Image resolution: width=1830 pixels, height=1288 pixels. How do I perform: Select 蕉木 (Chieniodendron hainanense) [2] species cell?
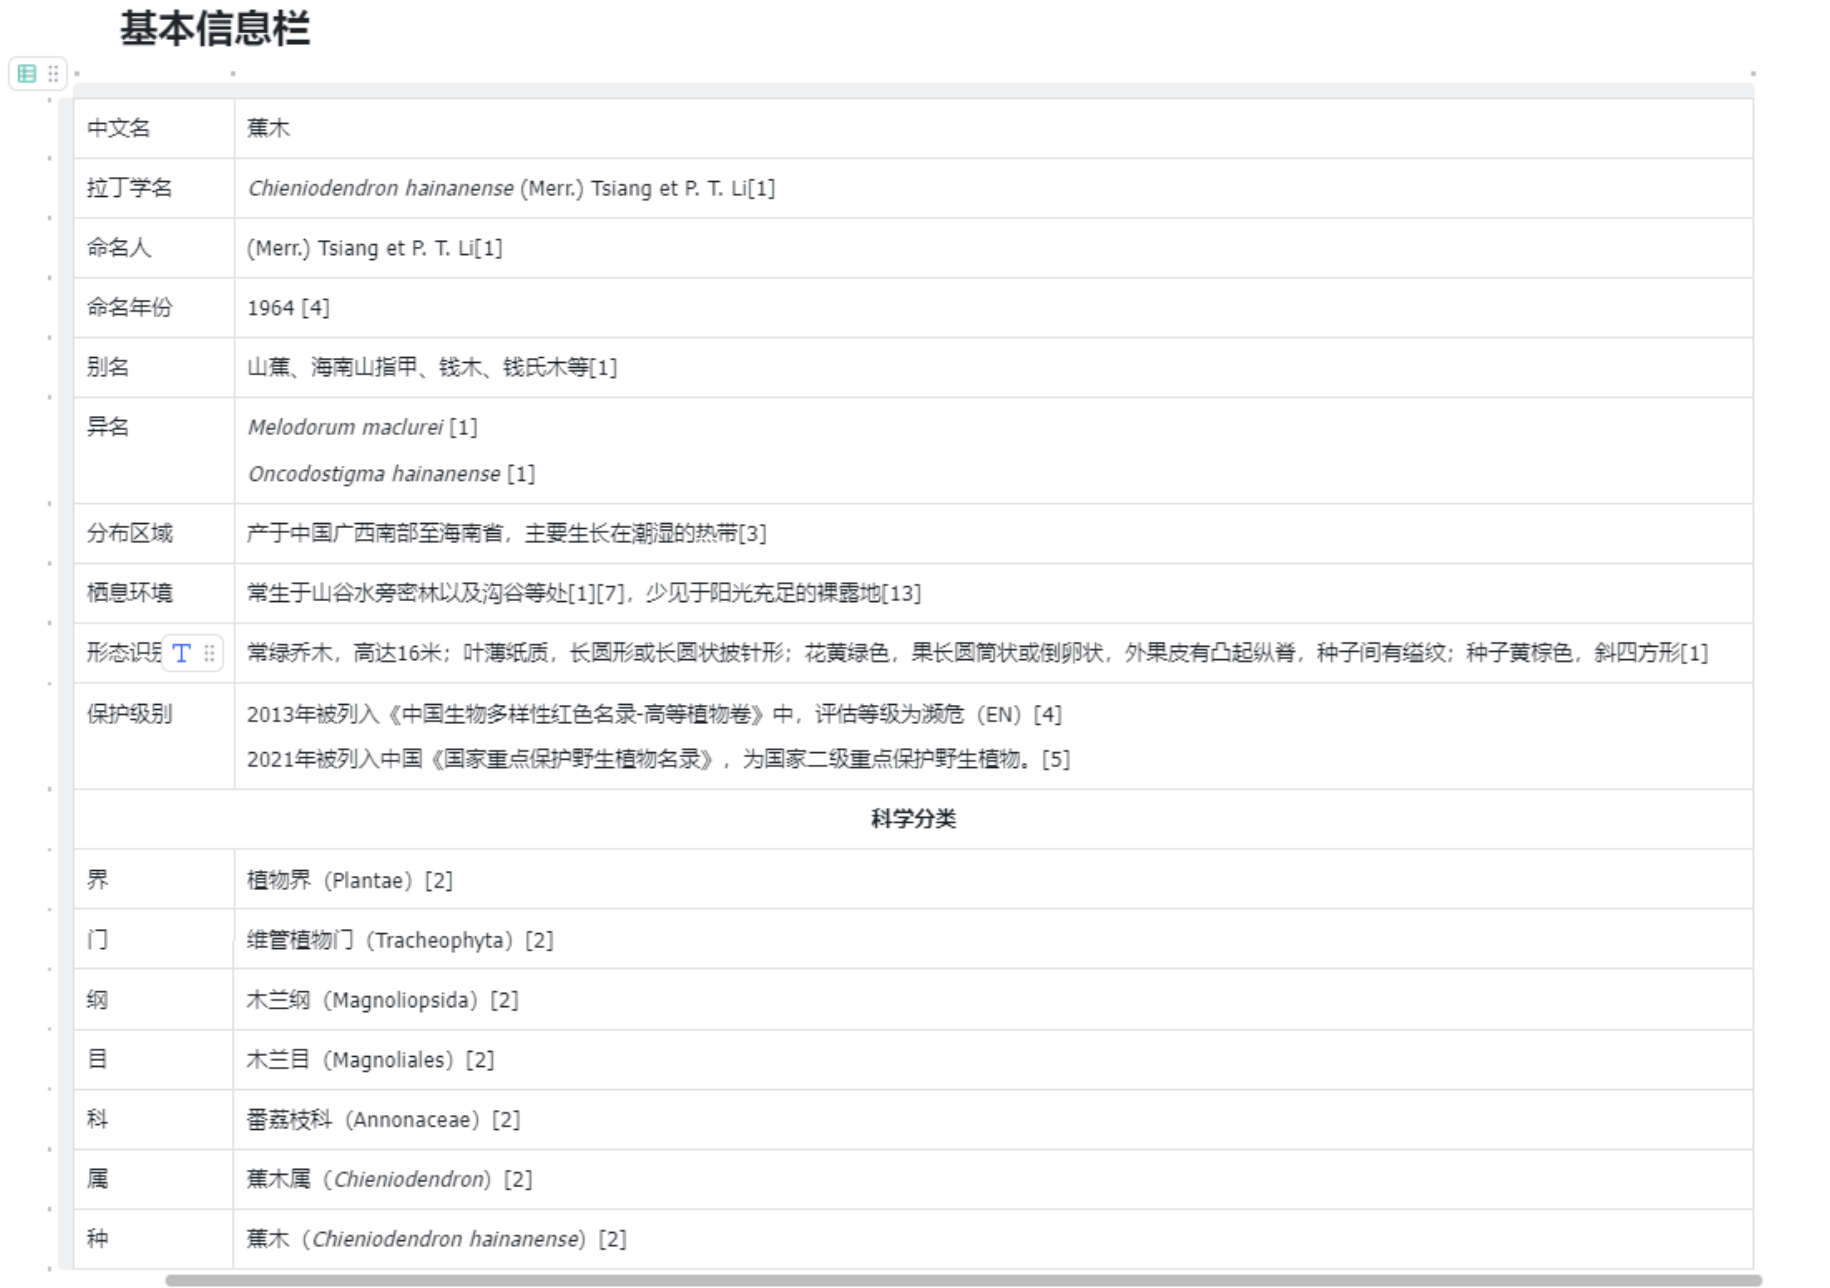click(993, 1239)
